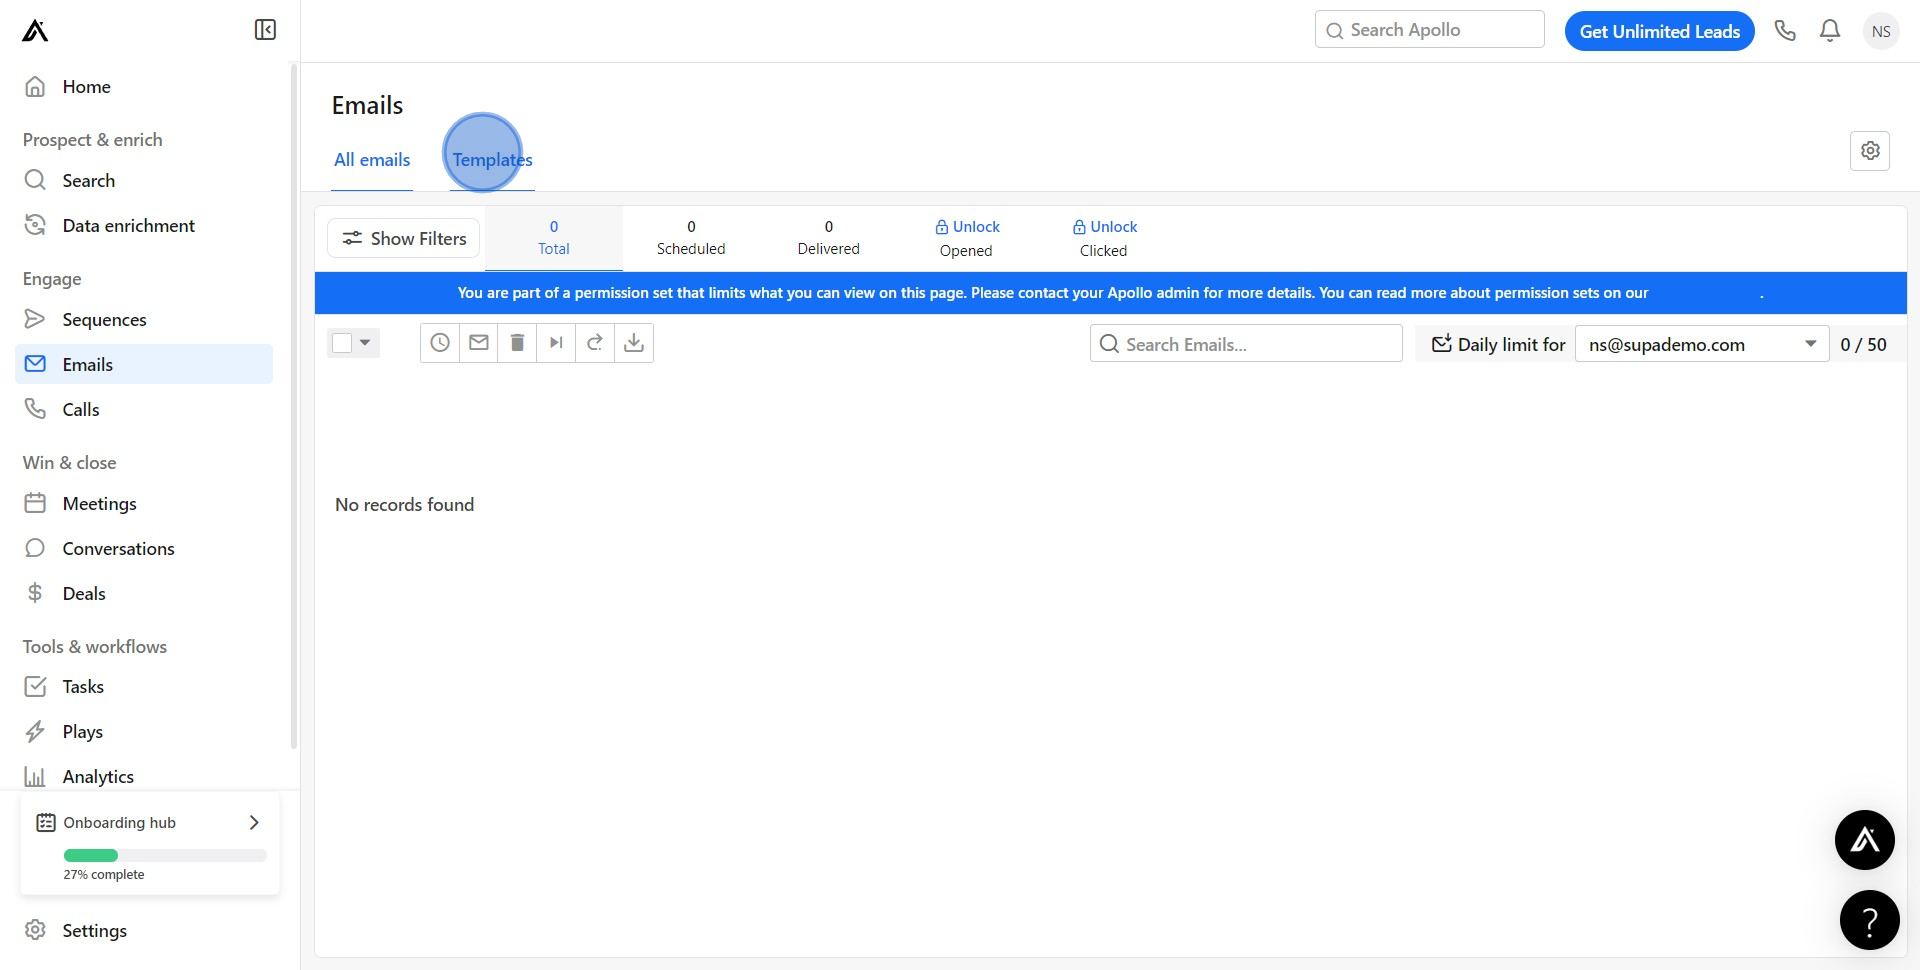The width and height of the screenshot is (1920, 970).
Task: Focus the Search Emails field
Action: point(1246,344)
